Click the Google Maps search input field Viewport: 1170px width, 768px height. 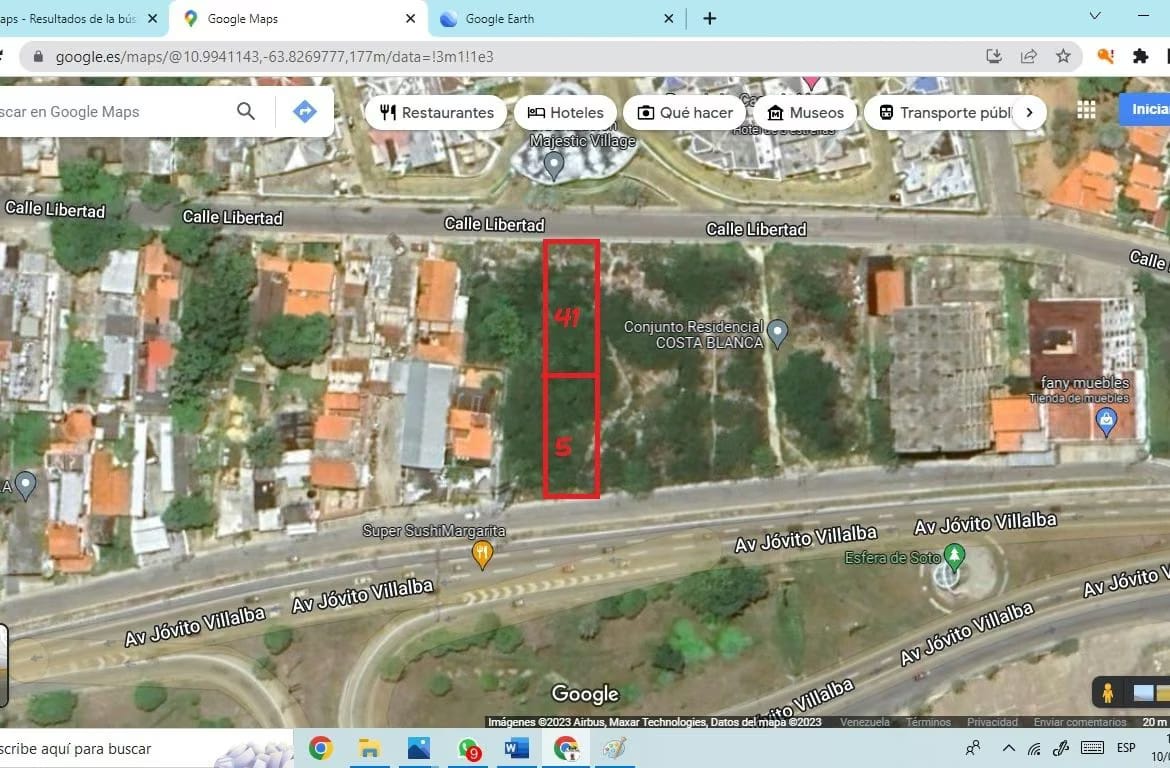(110, 112)
